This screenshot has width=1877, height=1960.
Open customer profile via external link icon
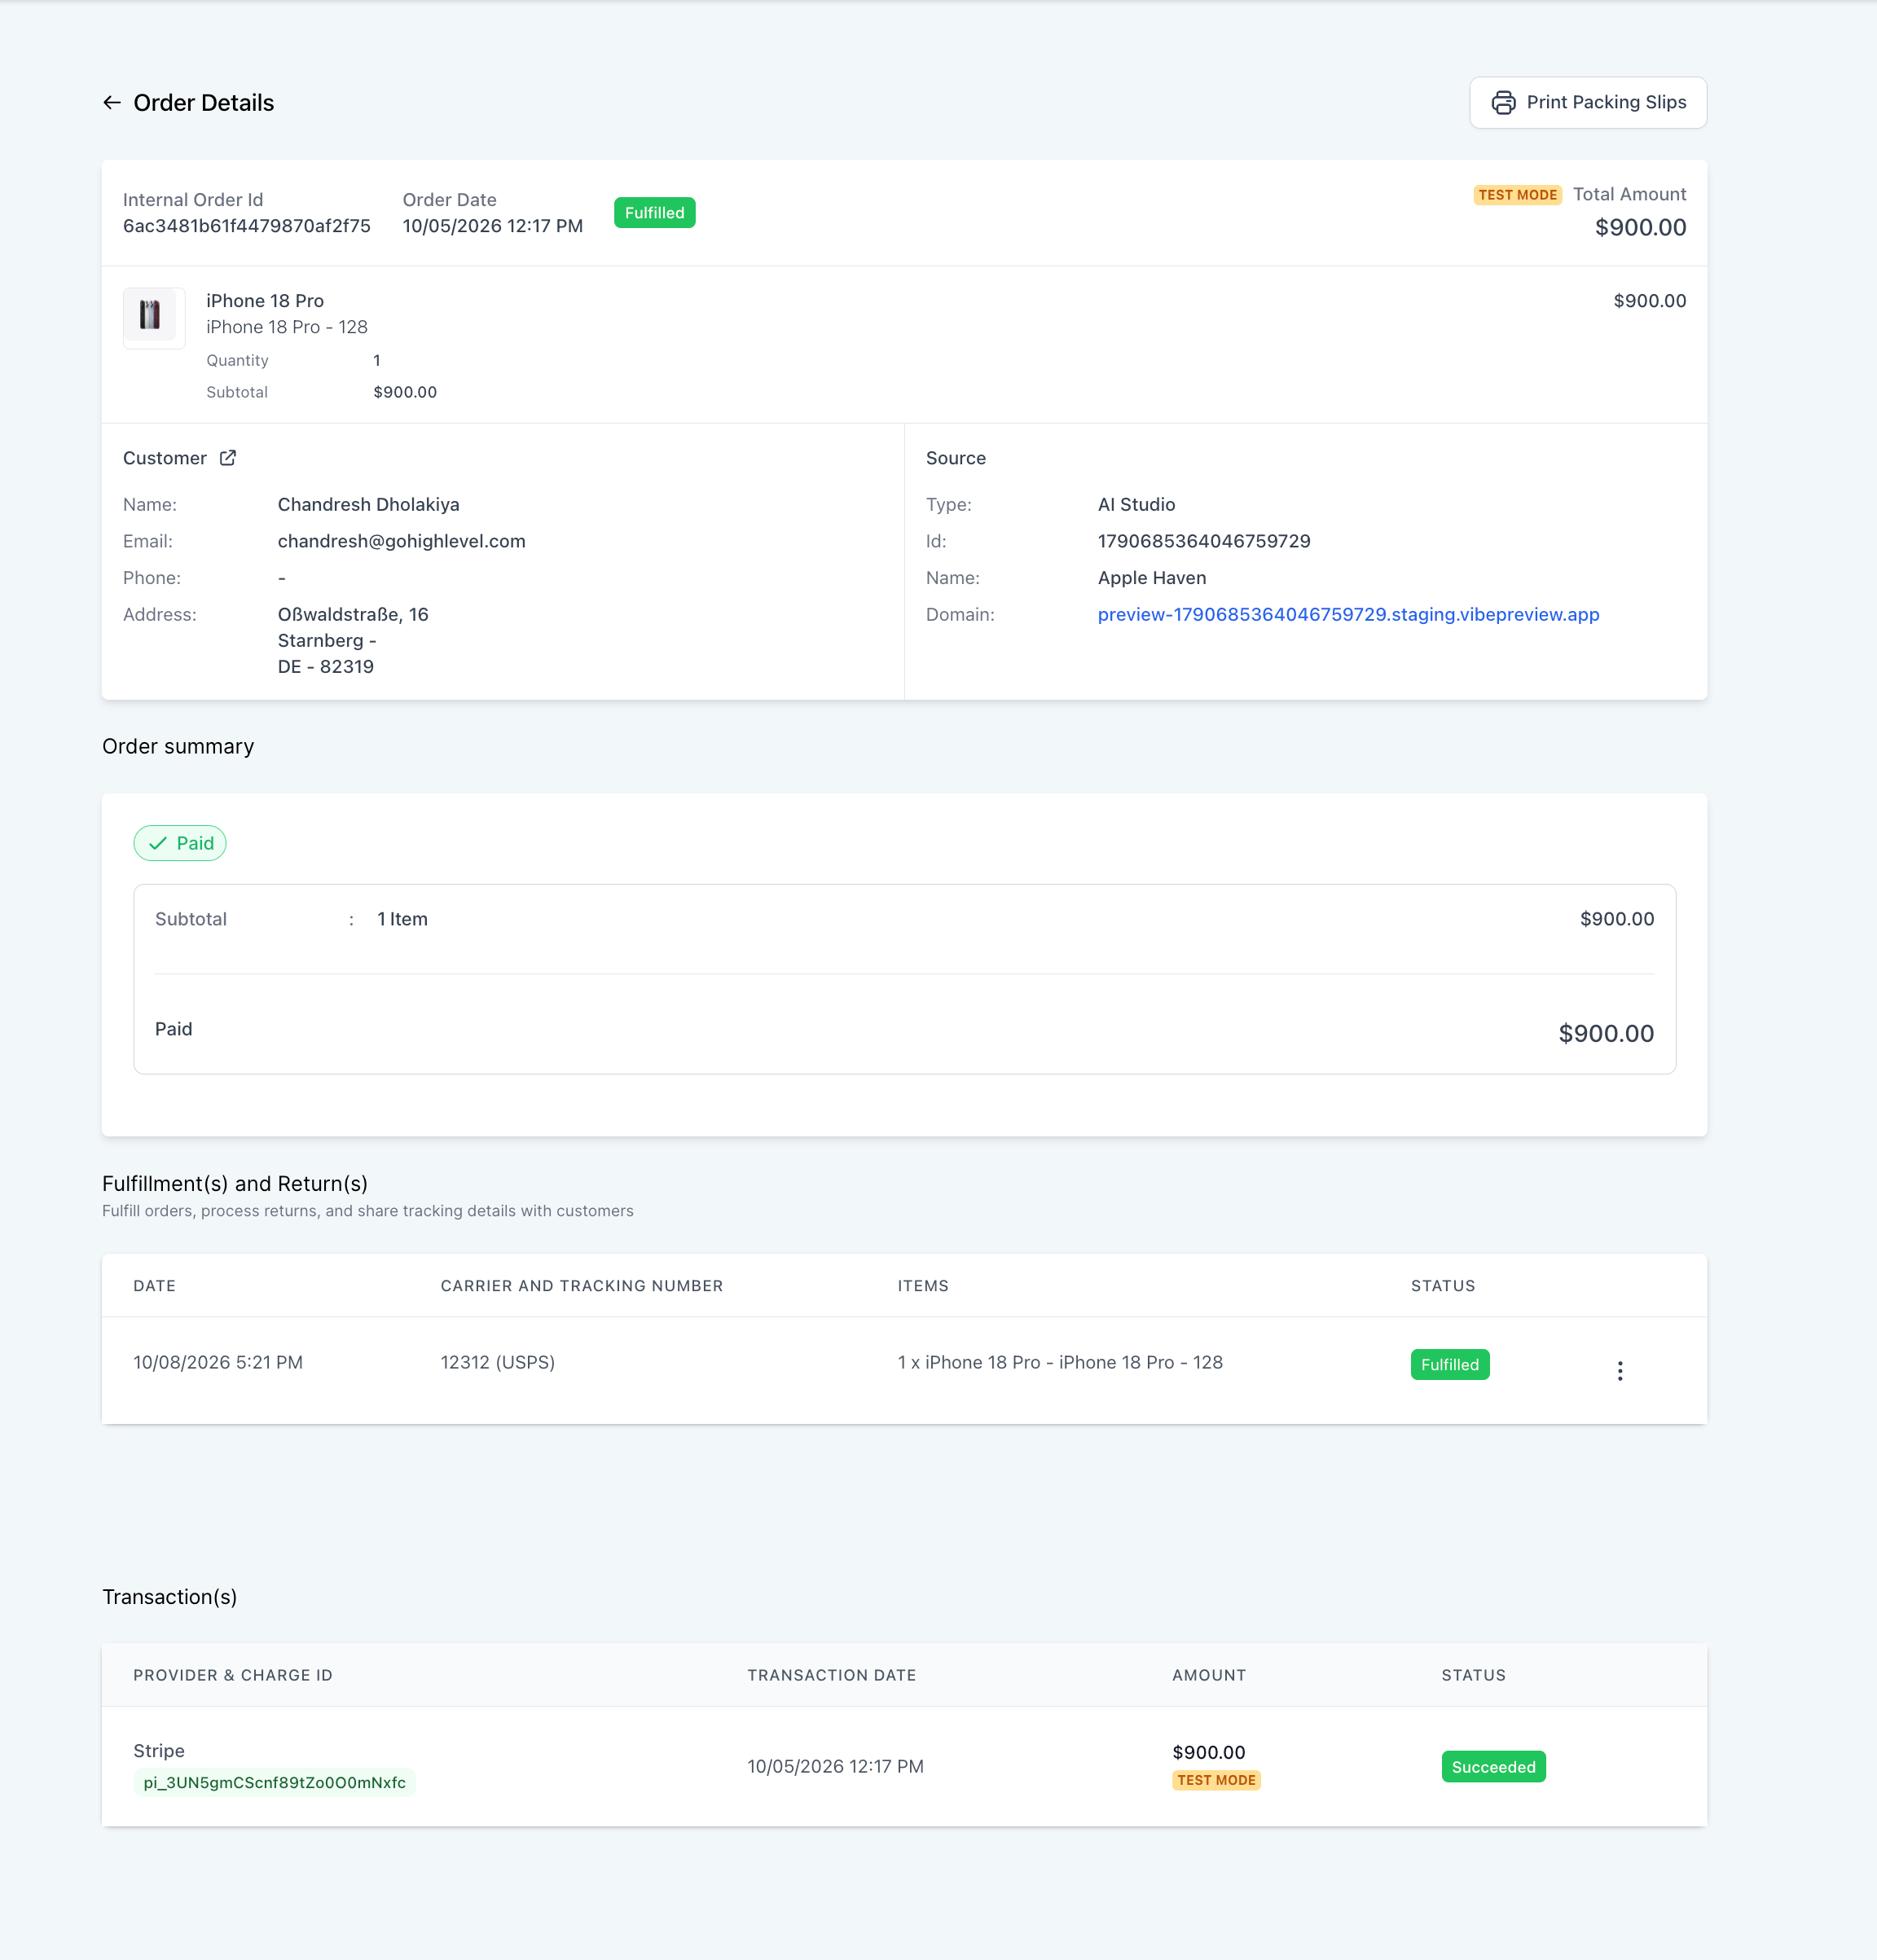click(x=228, y=458)
